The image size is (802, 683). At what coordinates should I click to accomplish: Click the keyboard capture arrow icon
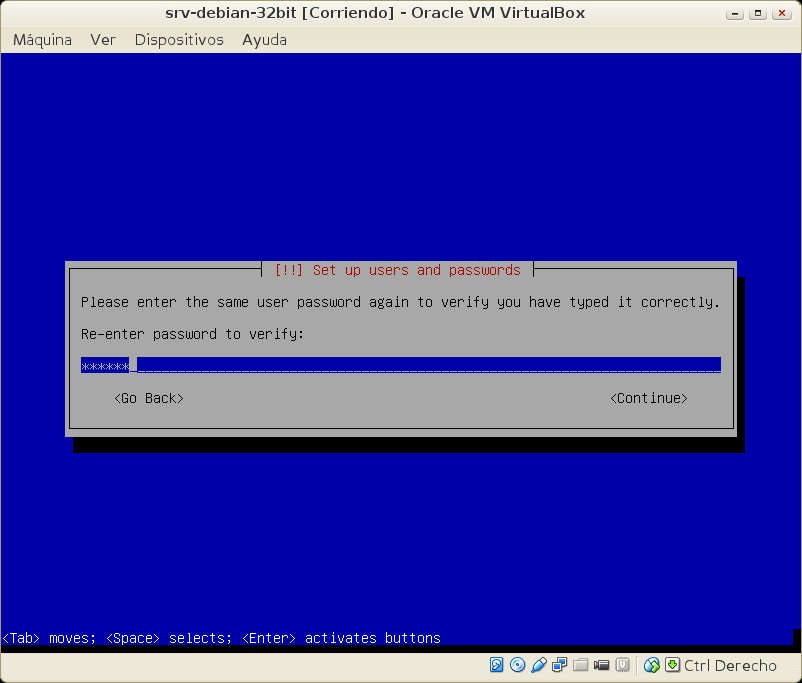coord(672,665)
